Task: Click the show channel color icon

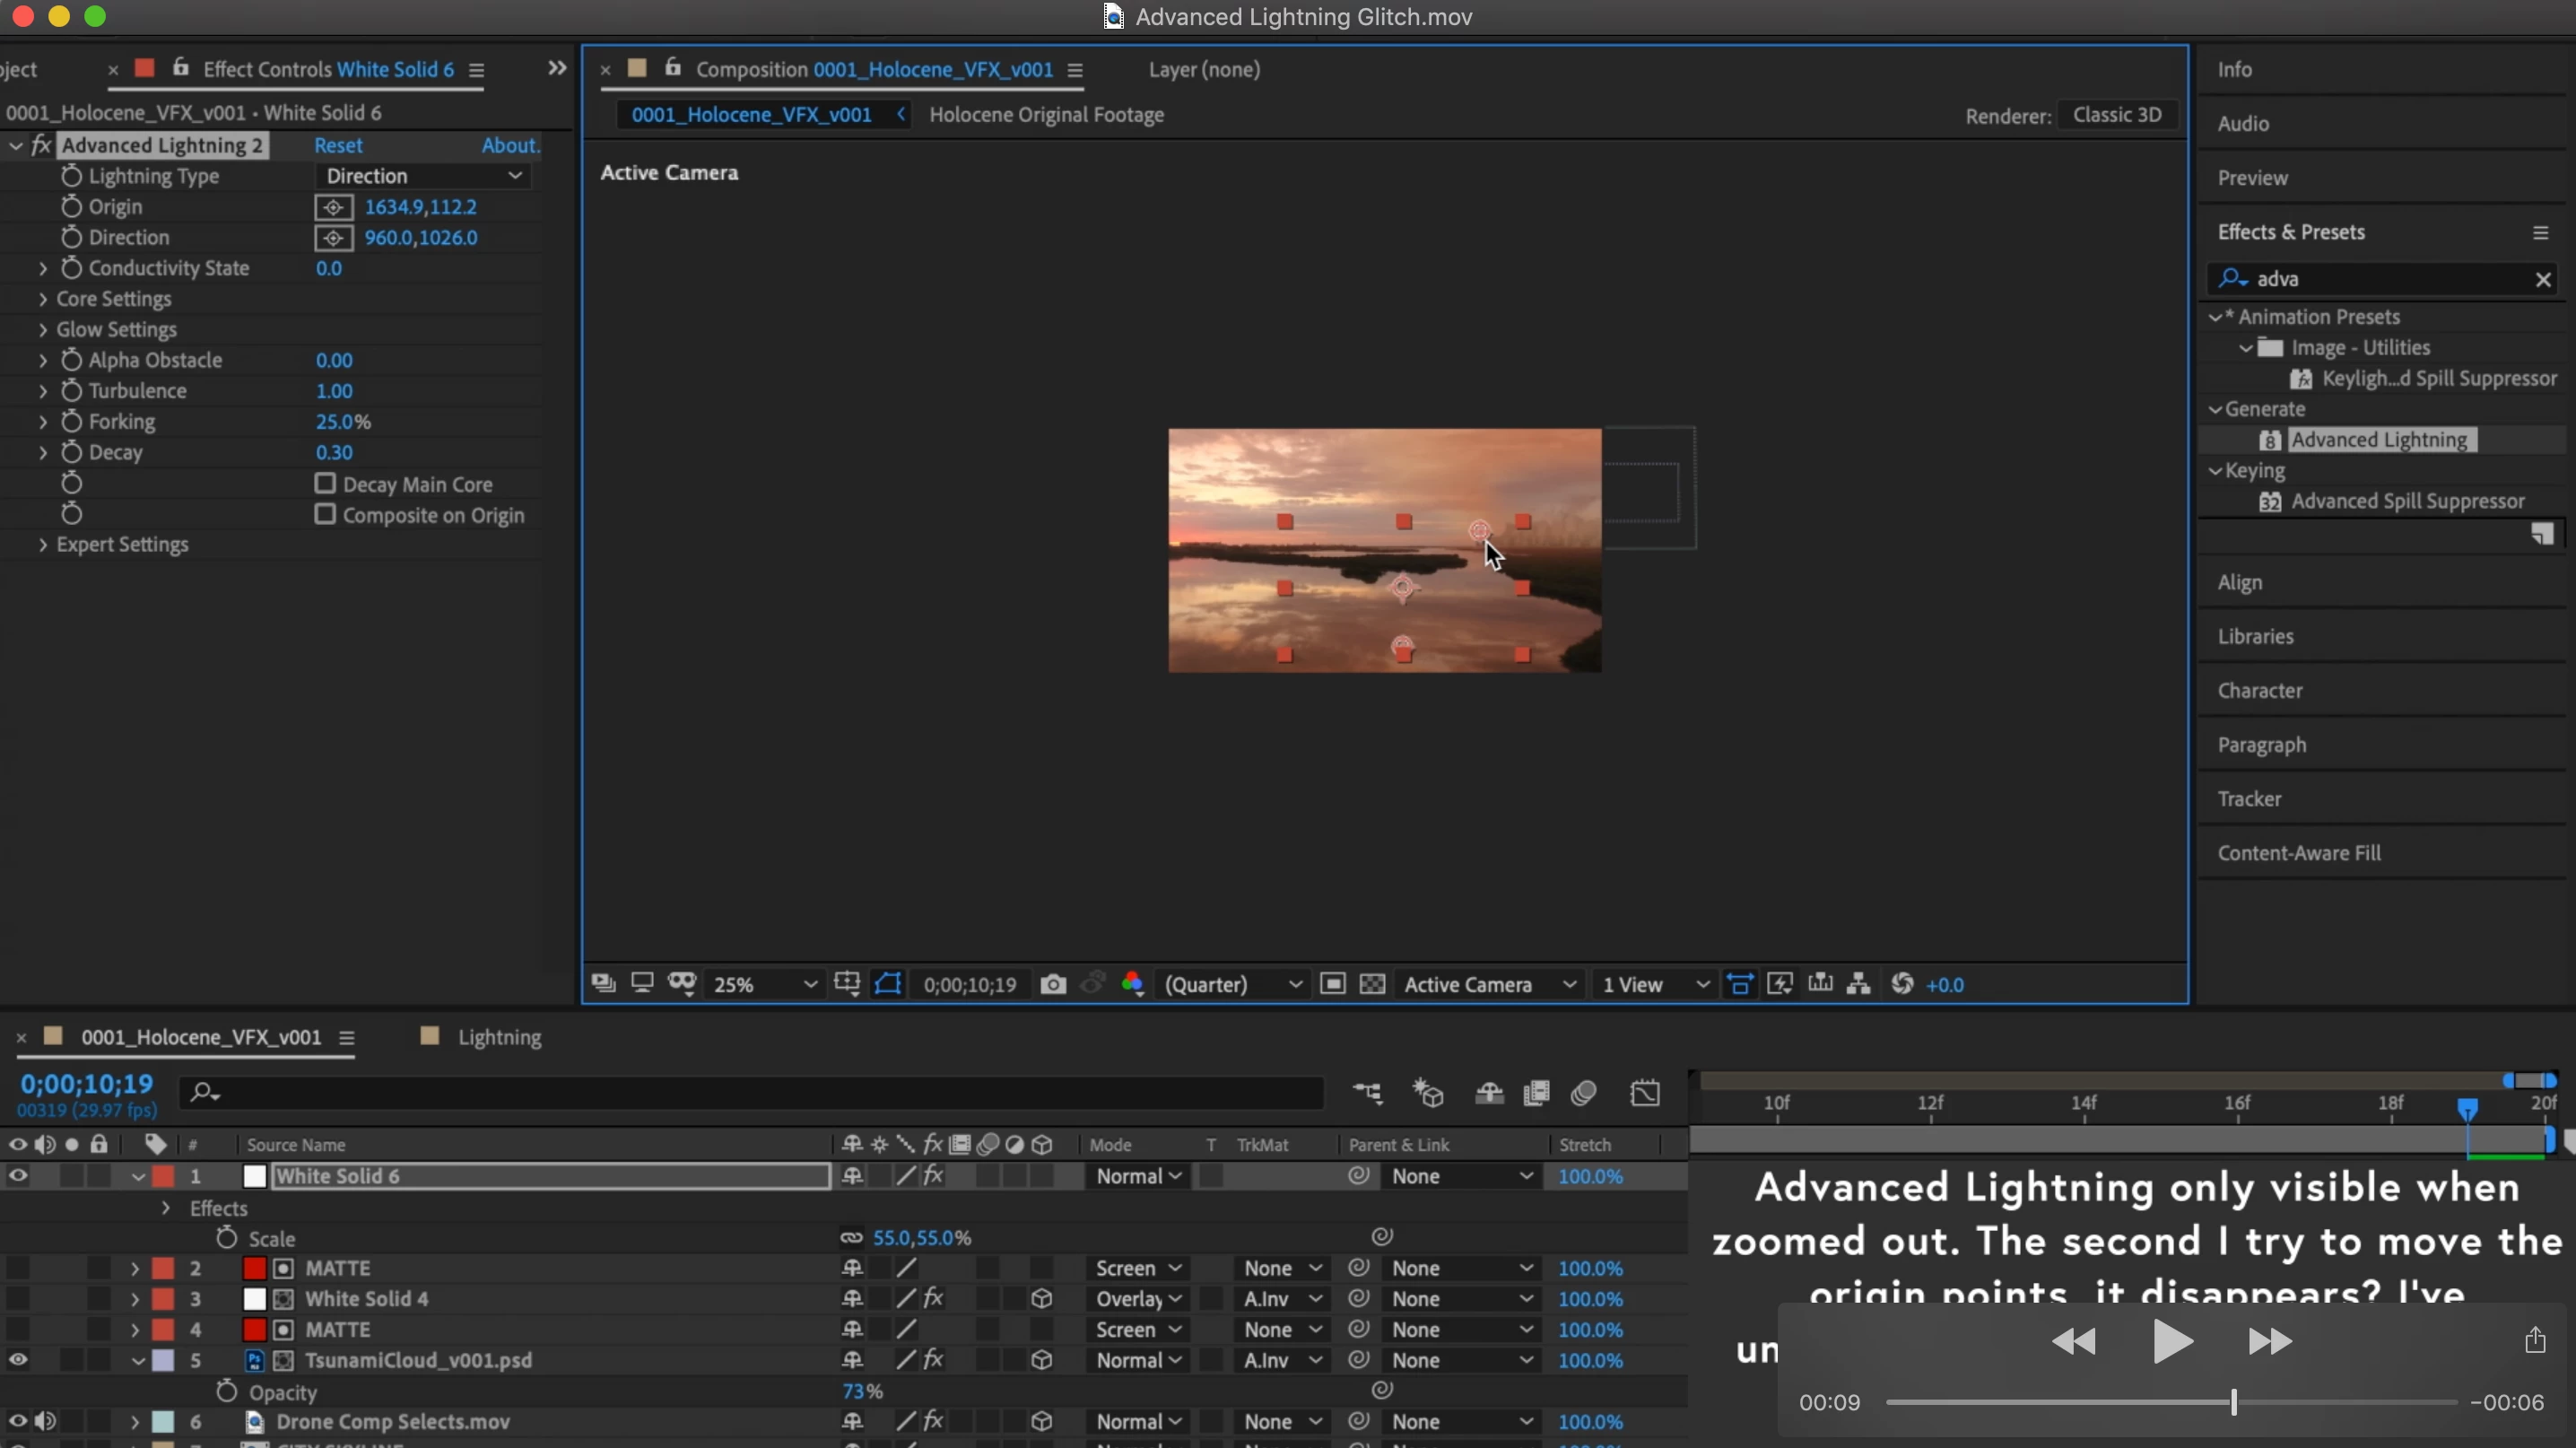Action: [x=1132, y=985]
